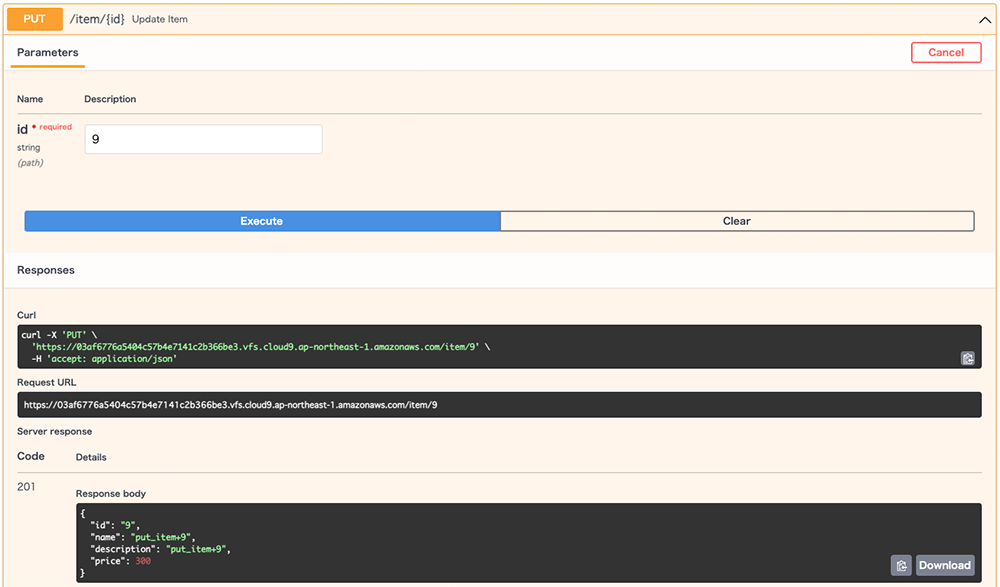The image size is (1000, 587).
Task: Execute the PUT request
Action: pyautogui.click(x=260, y=220)
